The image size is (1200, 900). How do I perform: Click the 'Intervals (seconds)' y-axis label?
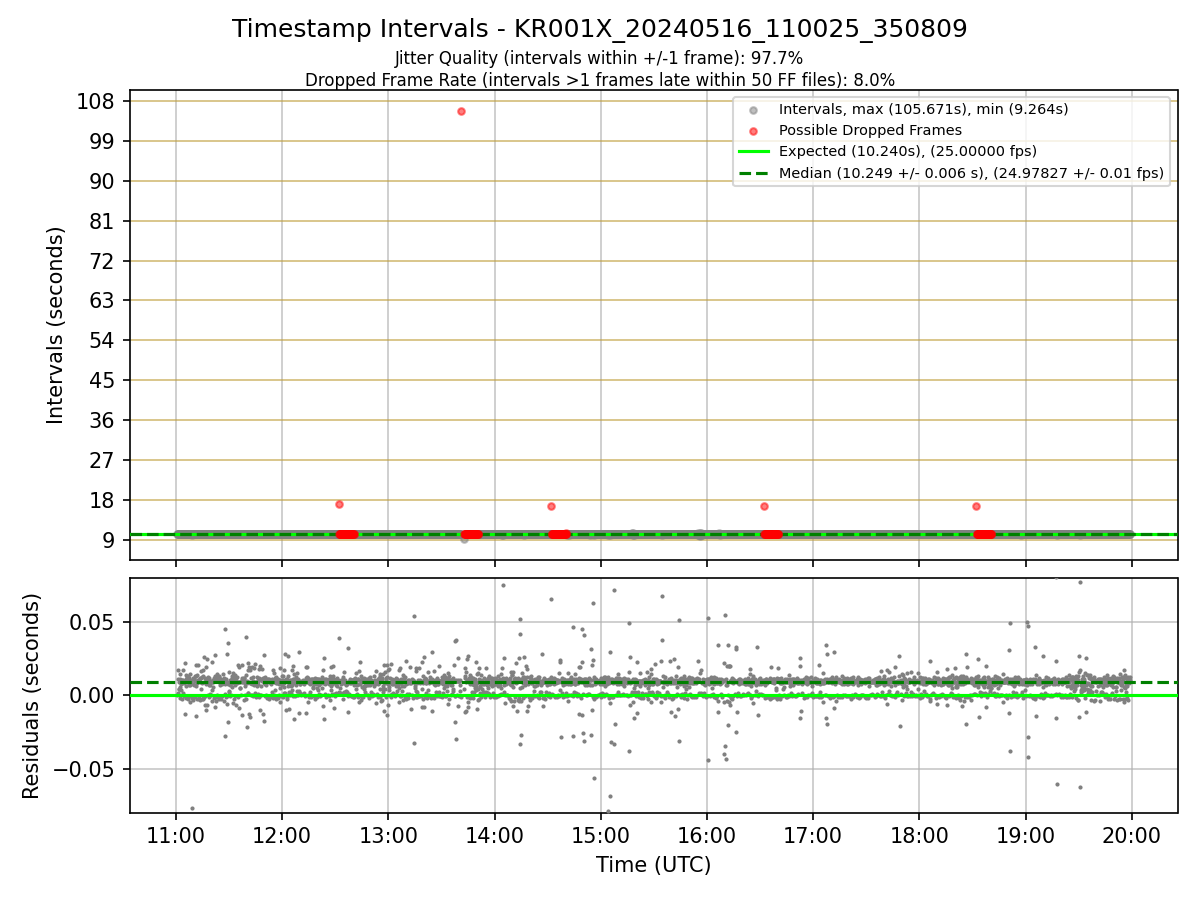tap(56, 325)
